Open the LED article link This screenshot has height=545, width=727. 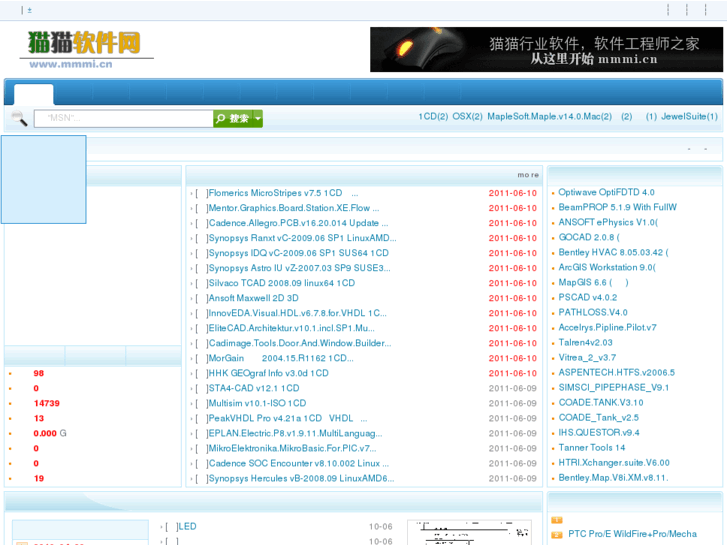(187, 526)
